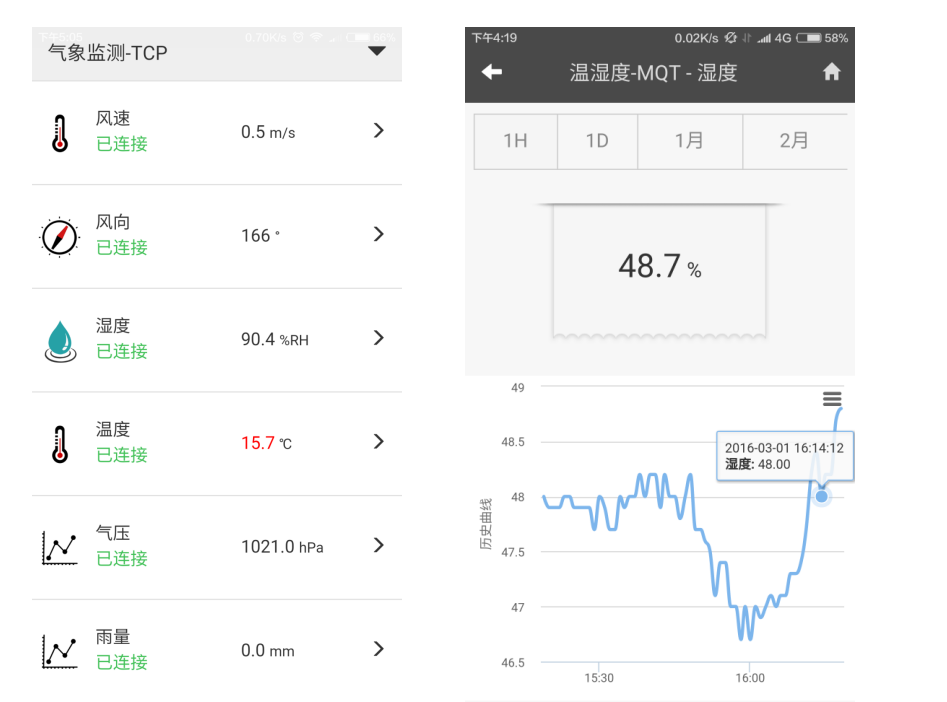Choose the 2月 time range tab

794,141
